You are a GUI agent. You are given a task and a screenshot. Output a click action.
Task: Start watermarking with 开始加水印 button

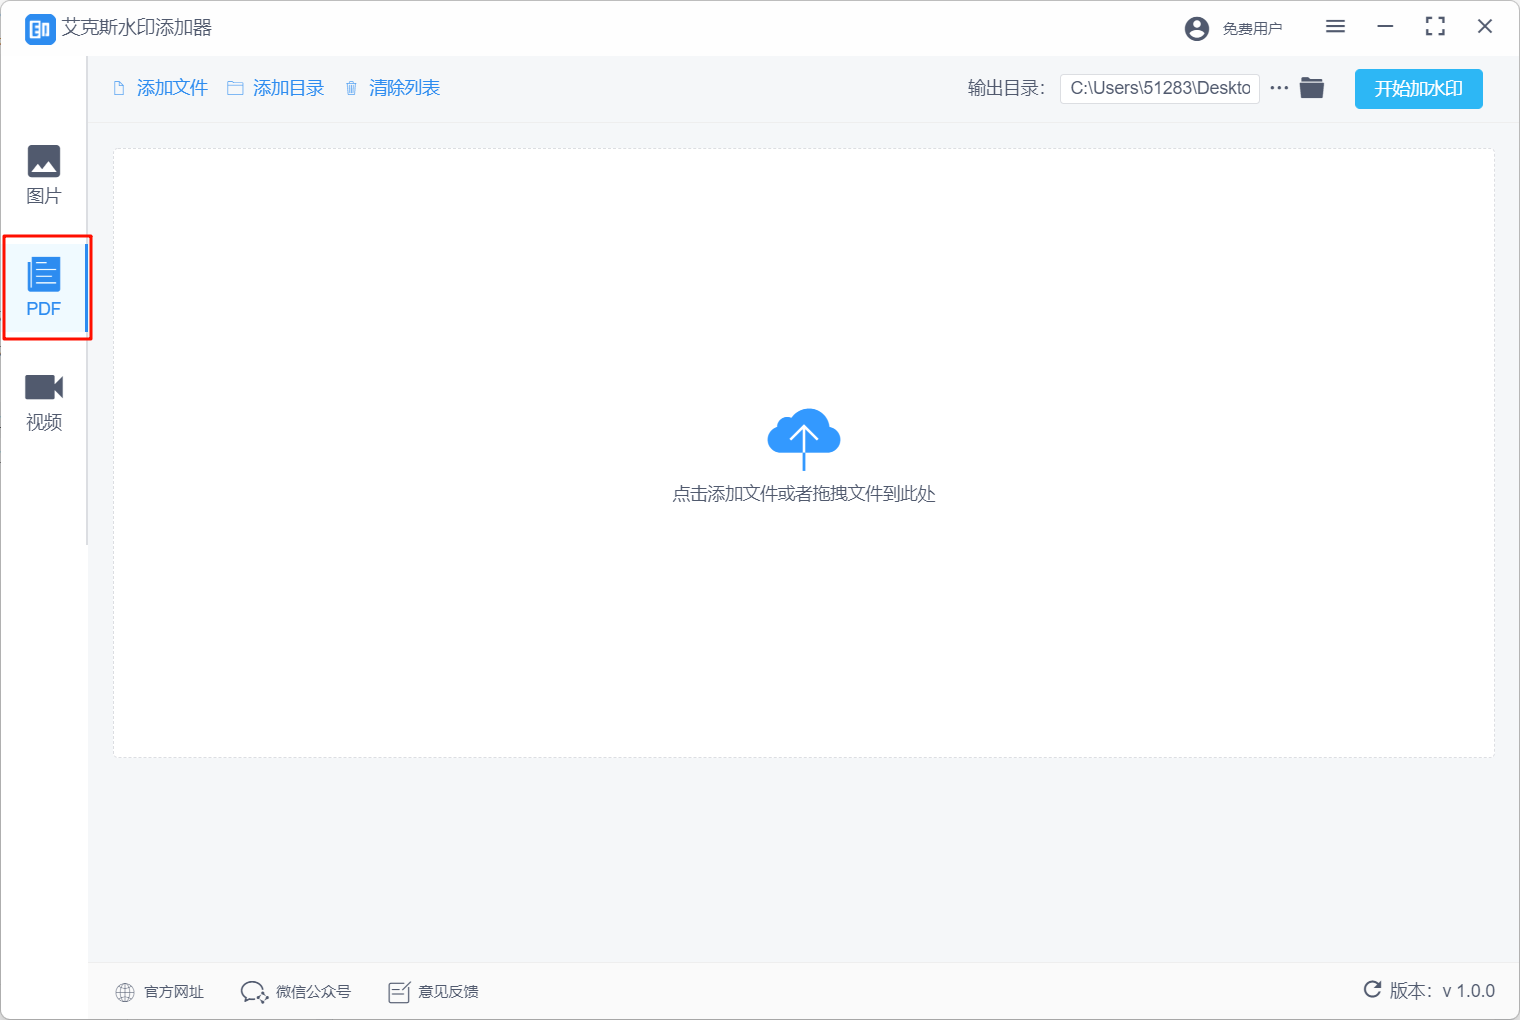(x=1419, y=89)
